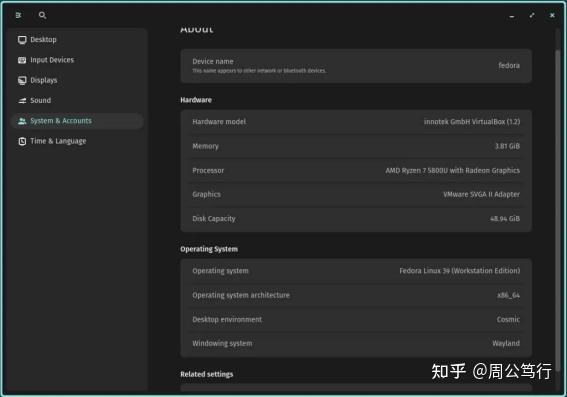Click the Displays screen icon
Image resolution: width=567 pixels, height=397 pixels.
click(x=22, y=80)
